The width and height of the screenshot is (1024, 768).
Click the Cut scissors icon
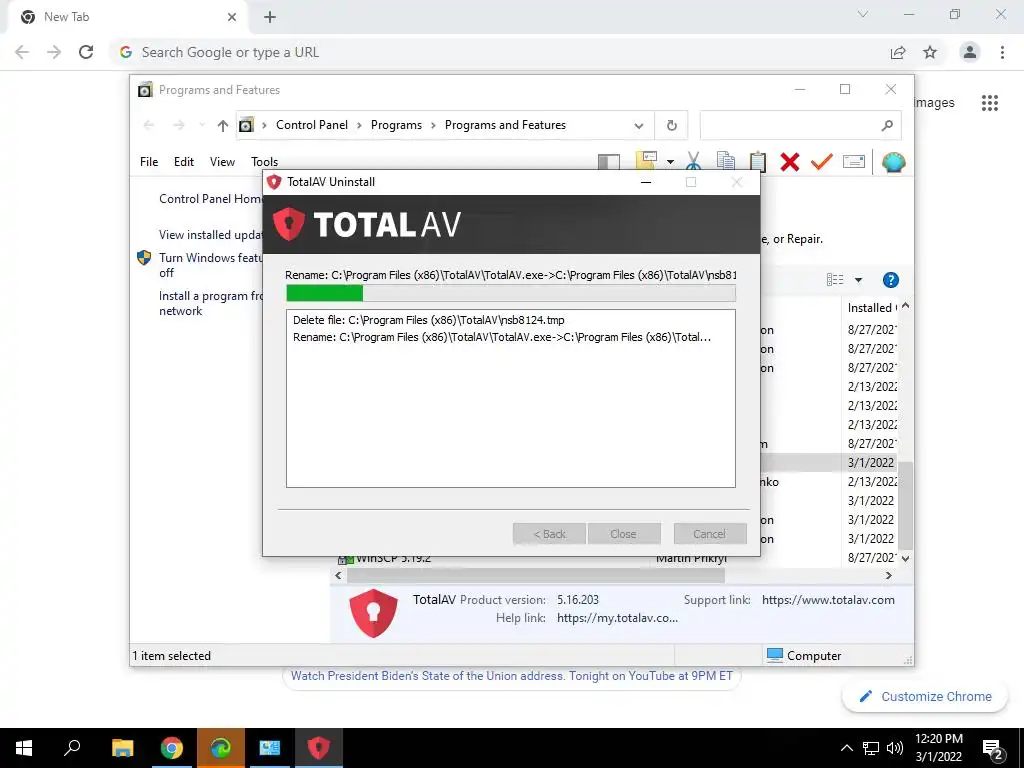coord(694,161)
